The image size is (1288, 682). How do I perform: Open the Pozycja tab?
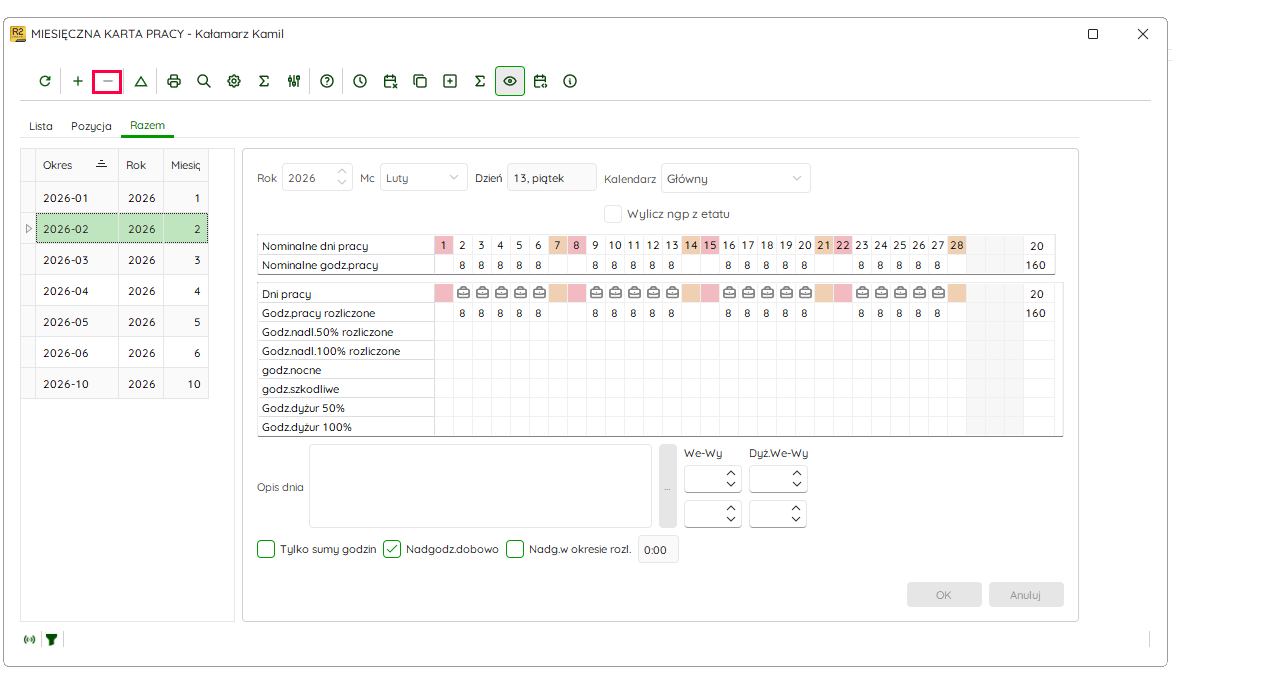click(x=91, y=126)
